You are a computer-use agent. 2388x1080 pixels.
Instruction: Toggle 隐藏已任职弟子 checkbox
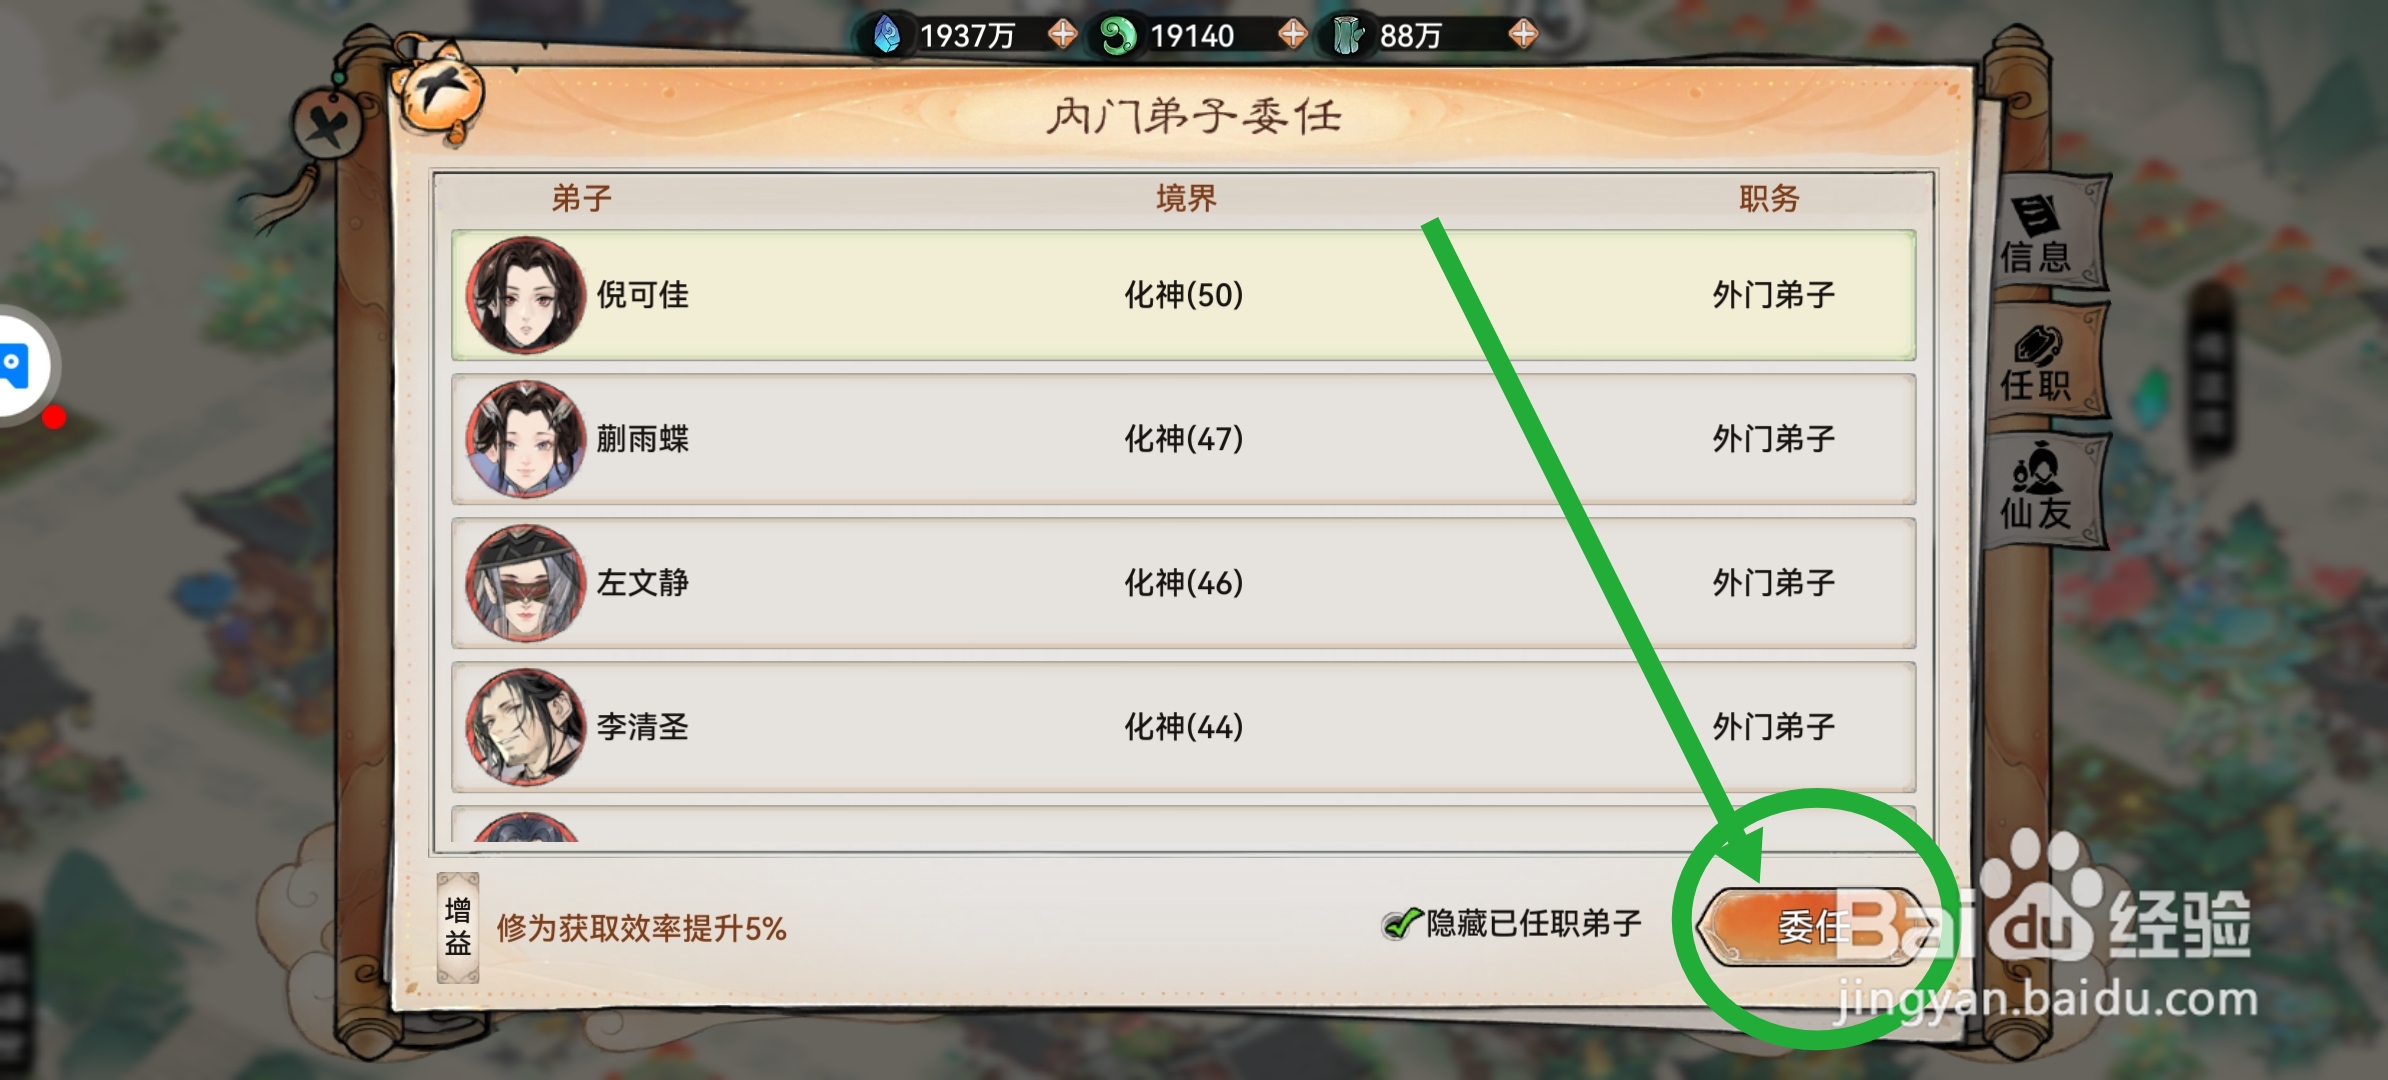[x=1401, y=924]
